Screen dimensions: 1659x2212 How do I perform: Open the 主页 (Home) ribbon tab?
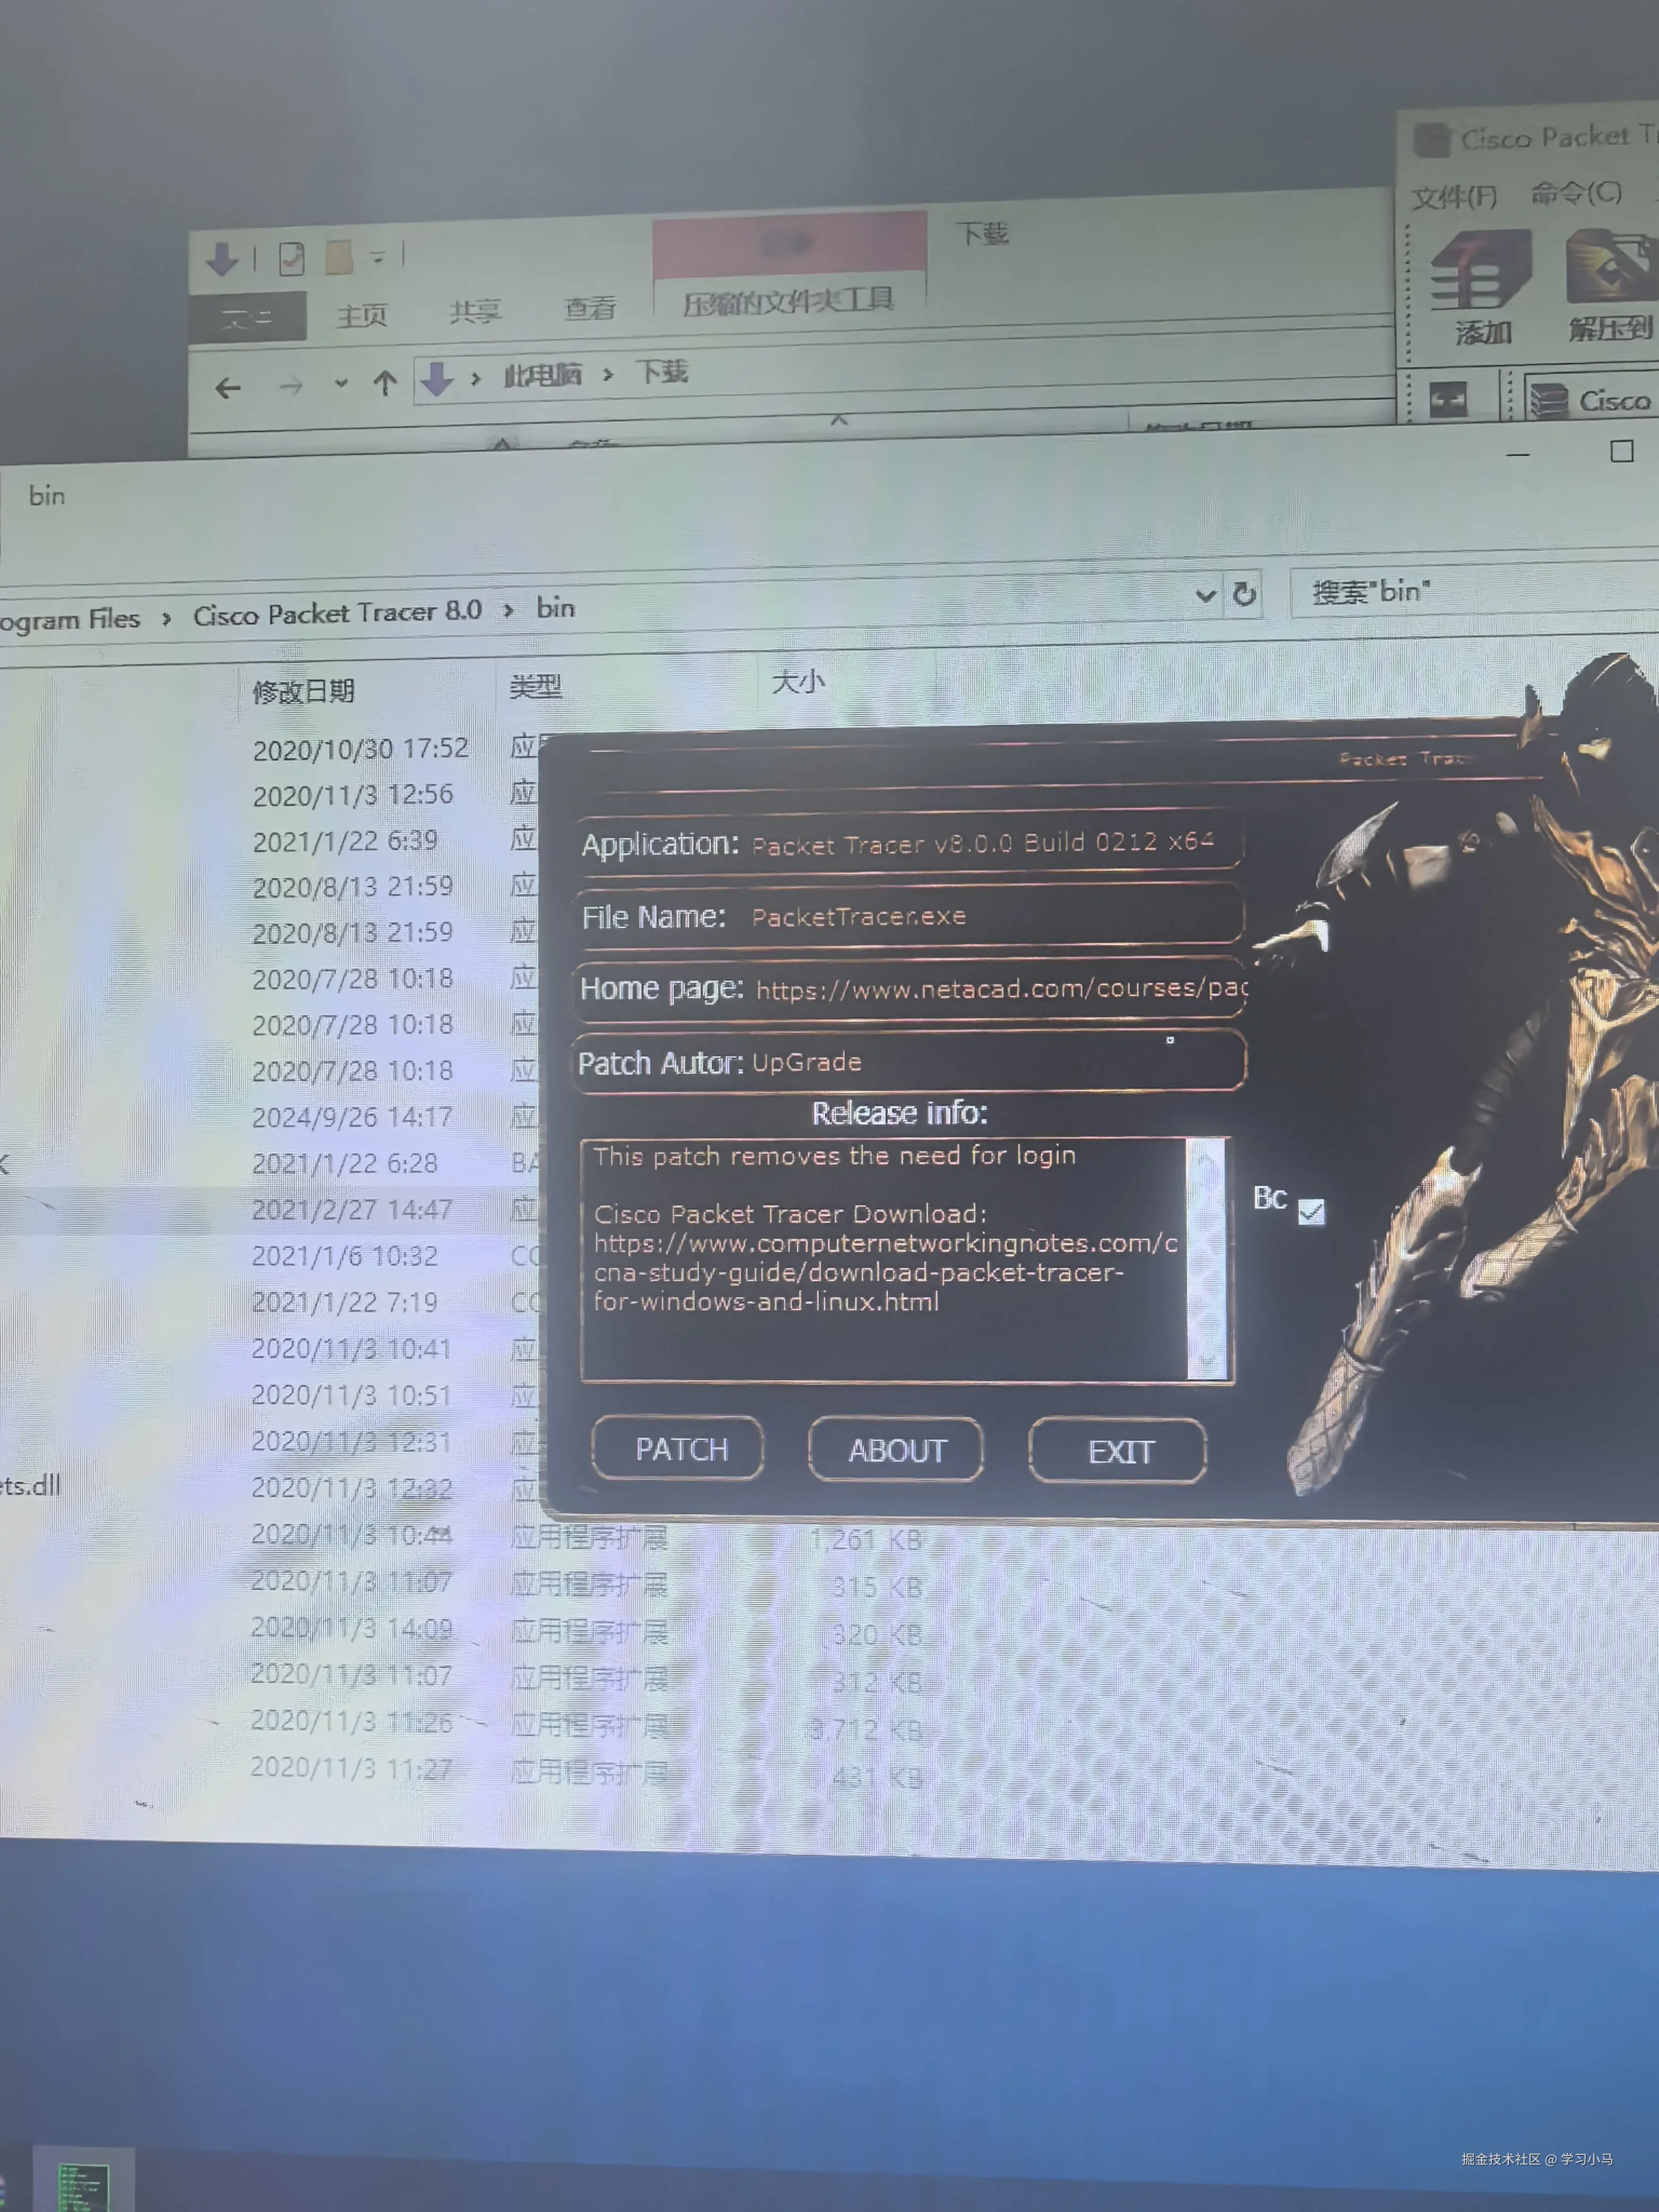(361, 316)
